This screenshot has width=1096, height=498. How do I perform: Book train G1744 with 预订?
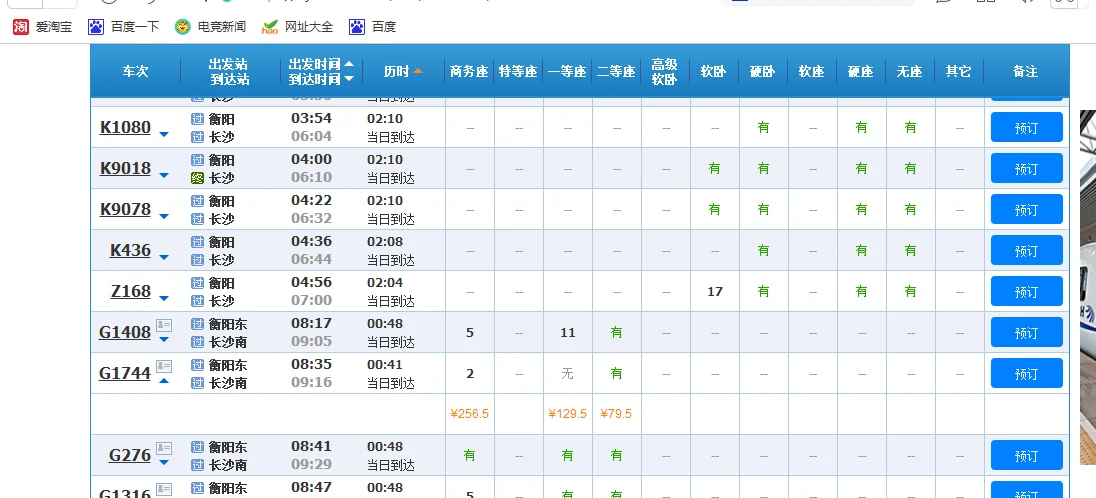pos(1026,374)
